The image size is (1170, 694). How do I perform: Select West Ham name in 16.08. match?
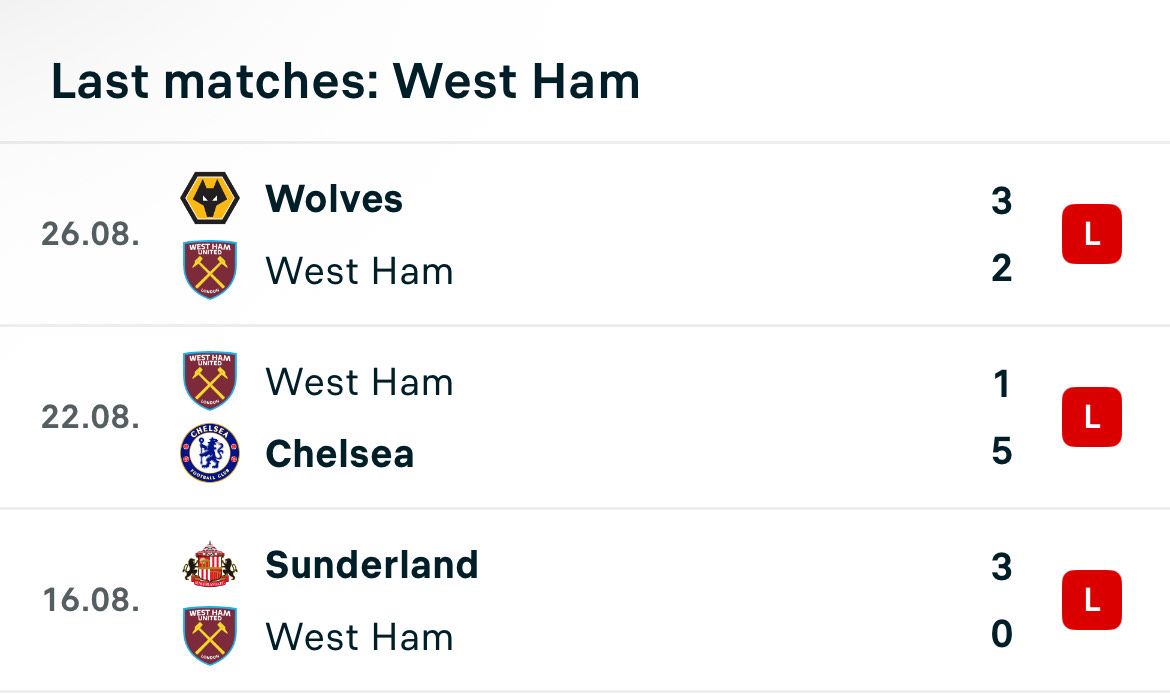360,637
